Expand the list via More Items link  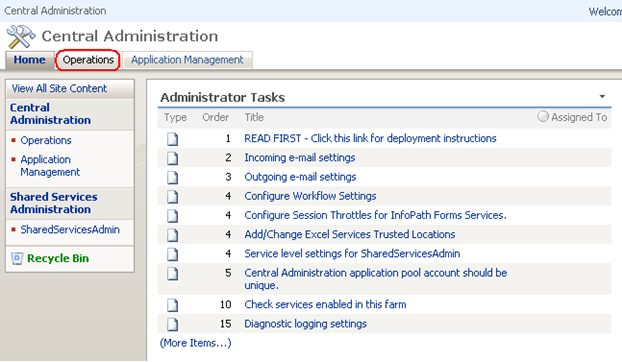[x=195, y=343]
